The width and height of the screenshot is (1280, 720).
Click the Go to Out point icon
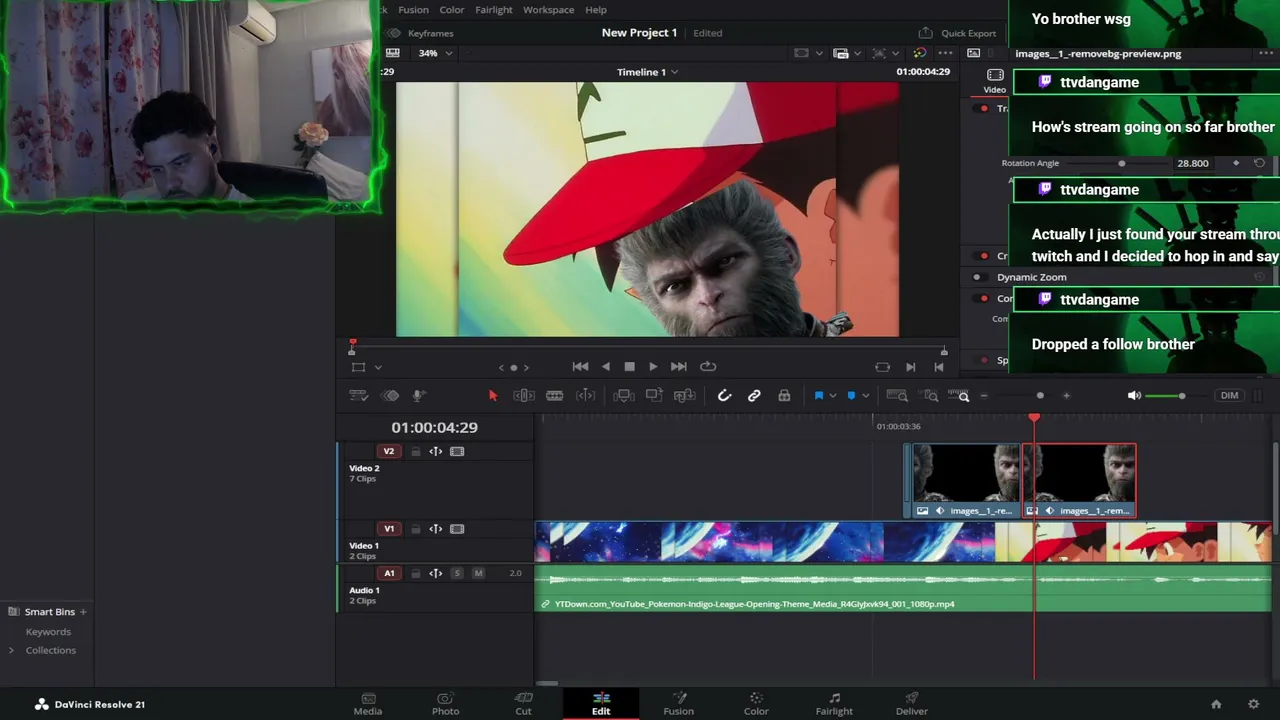[910, 367]
